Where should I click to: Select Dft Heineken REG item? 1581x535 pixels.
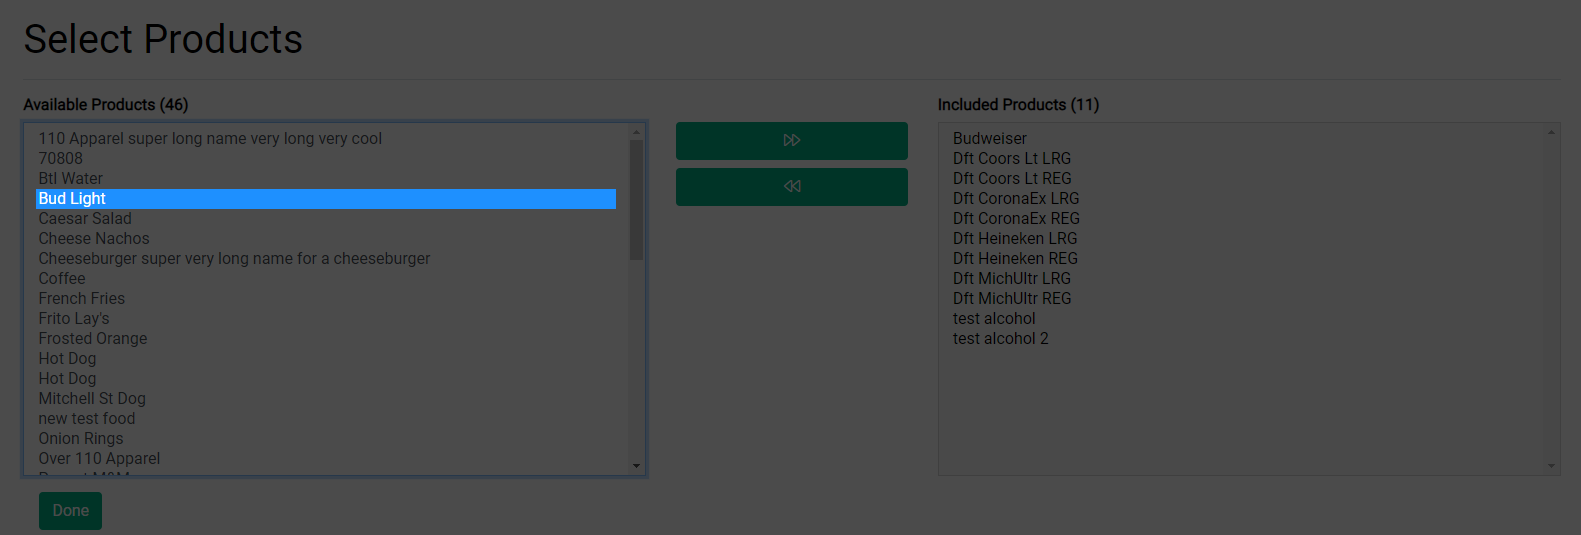tap(1240, 259)
